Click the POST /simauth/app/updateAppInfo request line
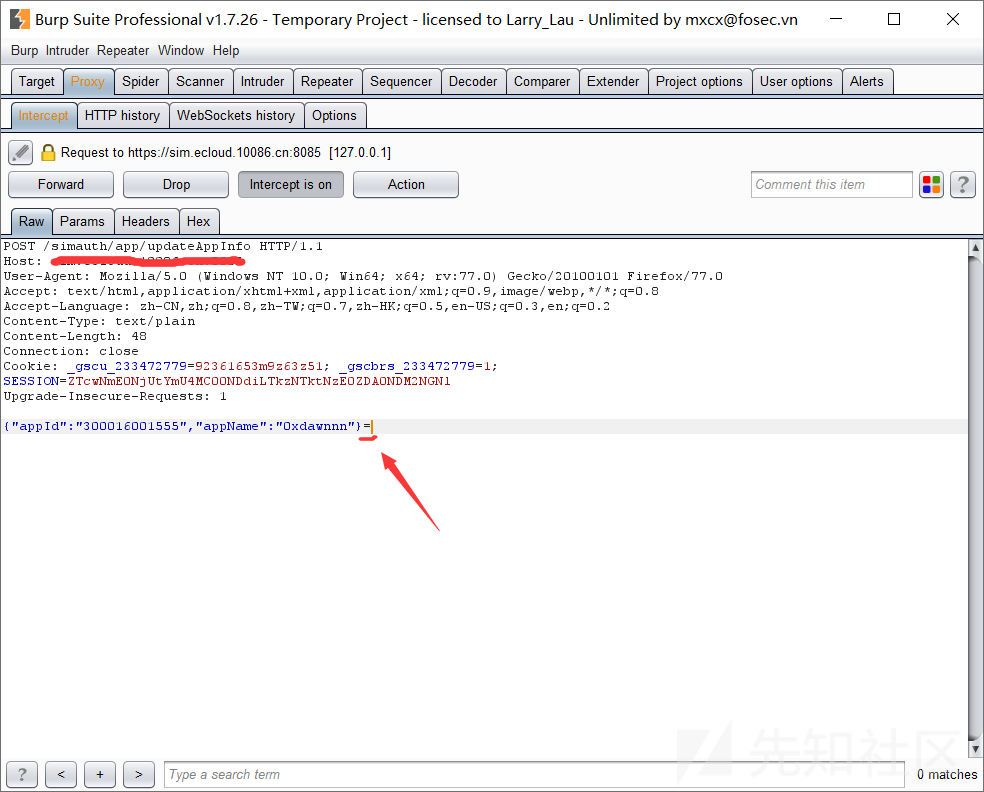 click(163, 246)
